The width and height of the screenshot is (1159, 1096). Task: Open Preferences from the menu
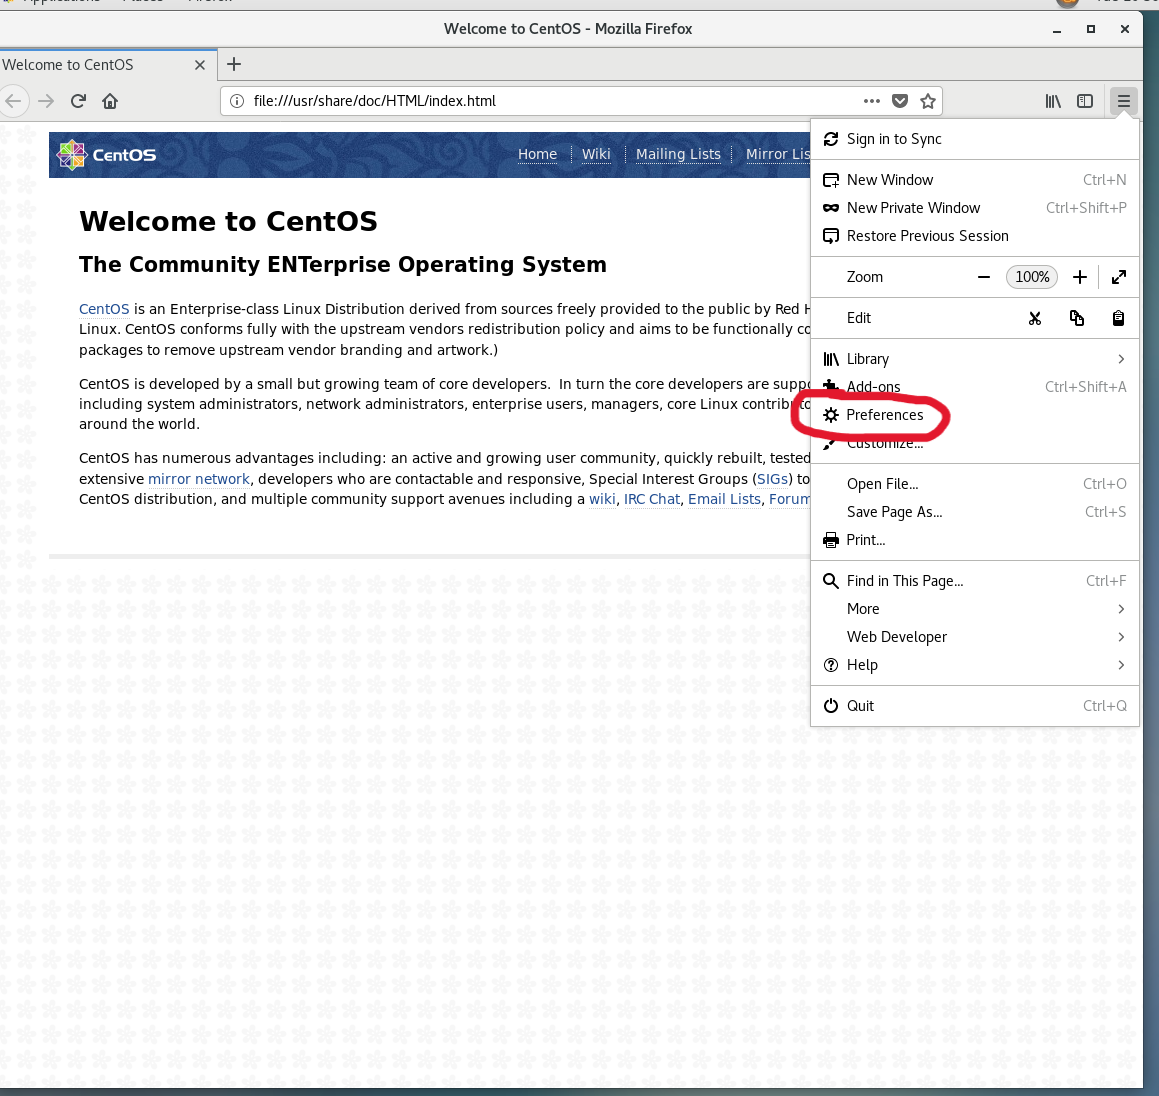(974, 415)
